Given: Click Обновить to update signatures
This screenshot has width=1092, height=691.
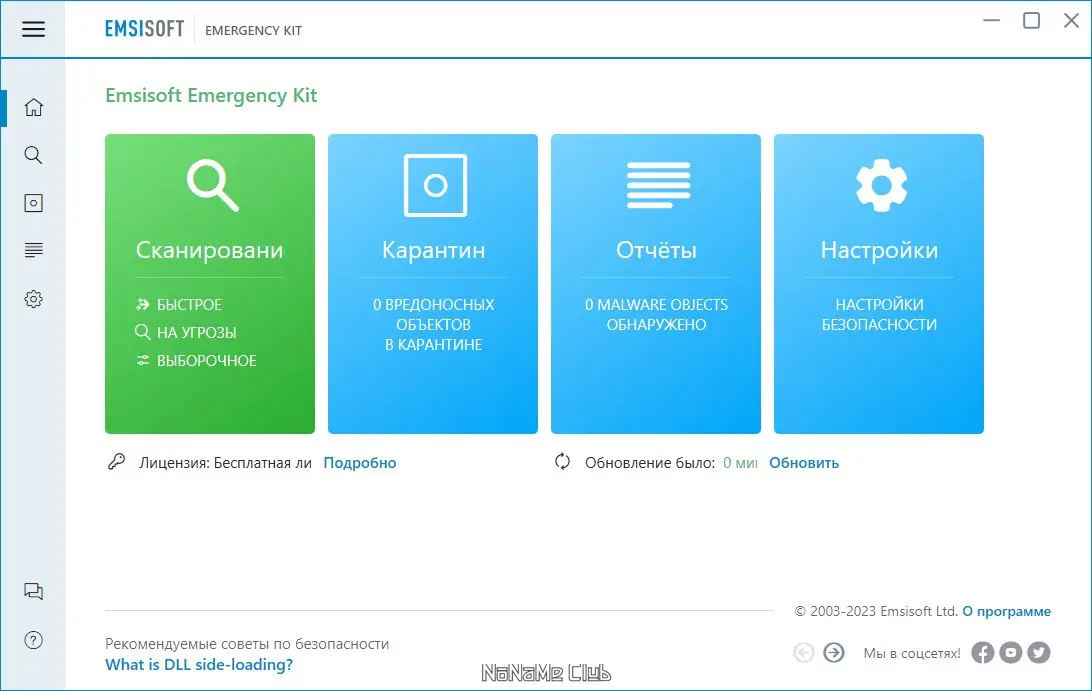Looking at the screenshot, I should (x=803, y=463).
